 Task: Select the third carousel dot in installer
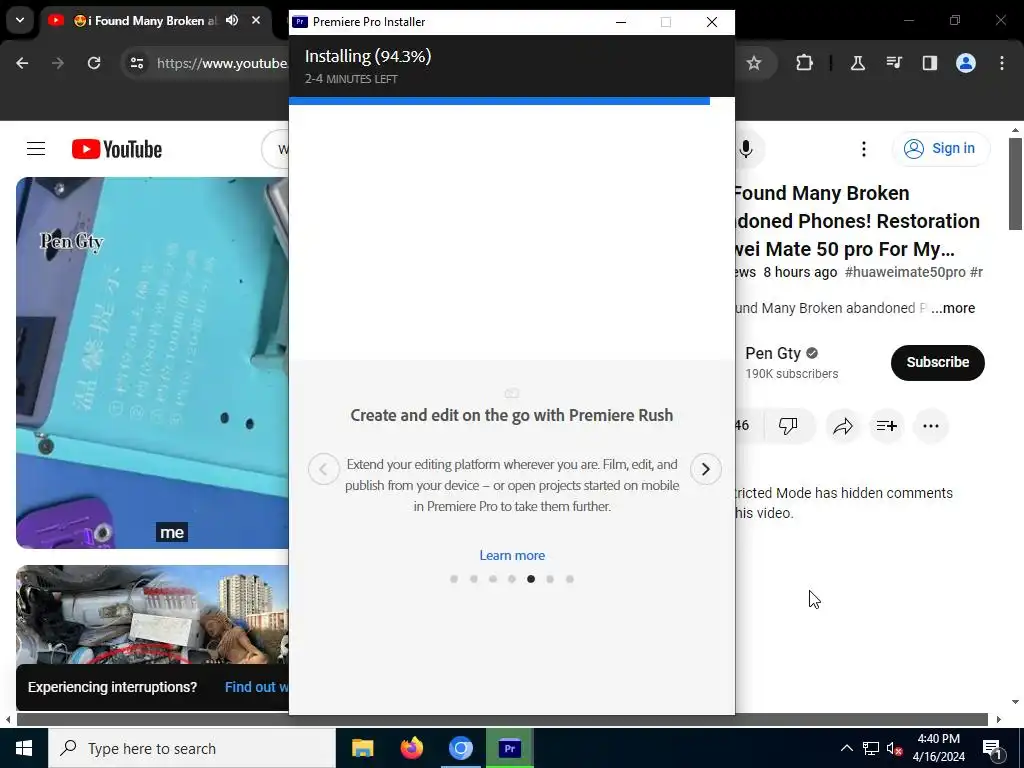[492, 579]
